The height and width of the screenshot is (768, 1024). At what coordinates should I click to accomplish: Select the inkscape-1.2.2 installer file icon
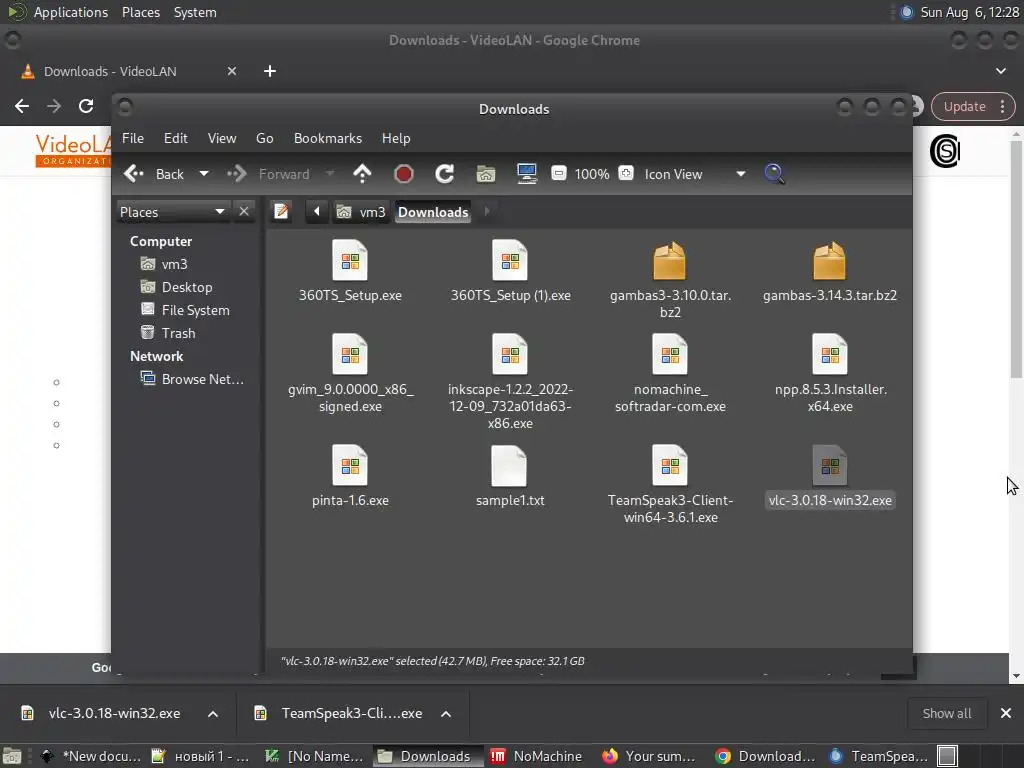pos(510,355)
